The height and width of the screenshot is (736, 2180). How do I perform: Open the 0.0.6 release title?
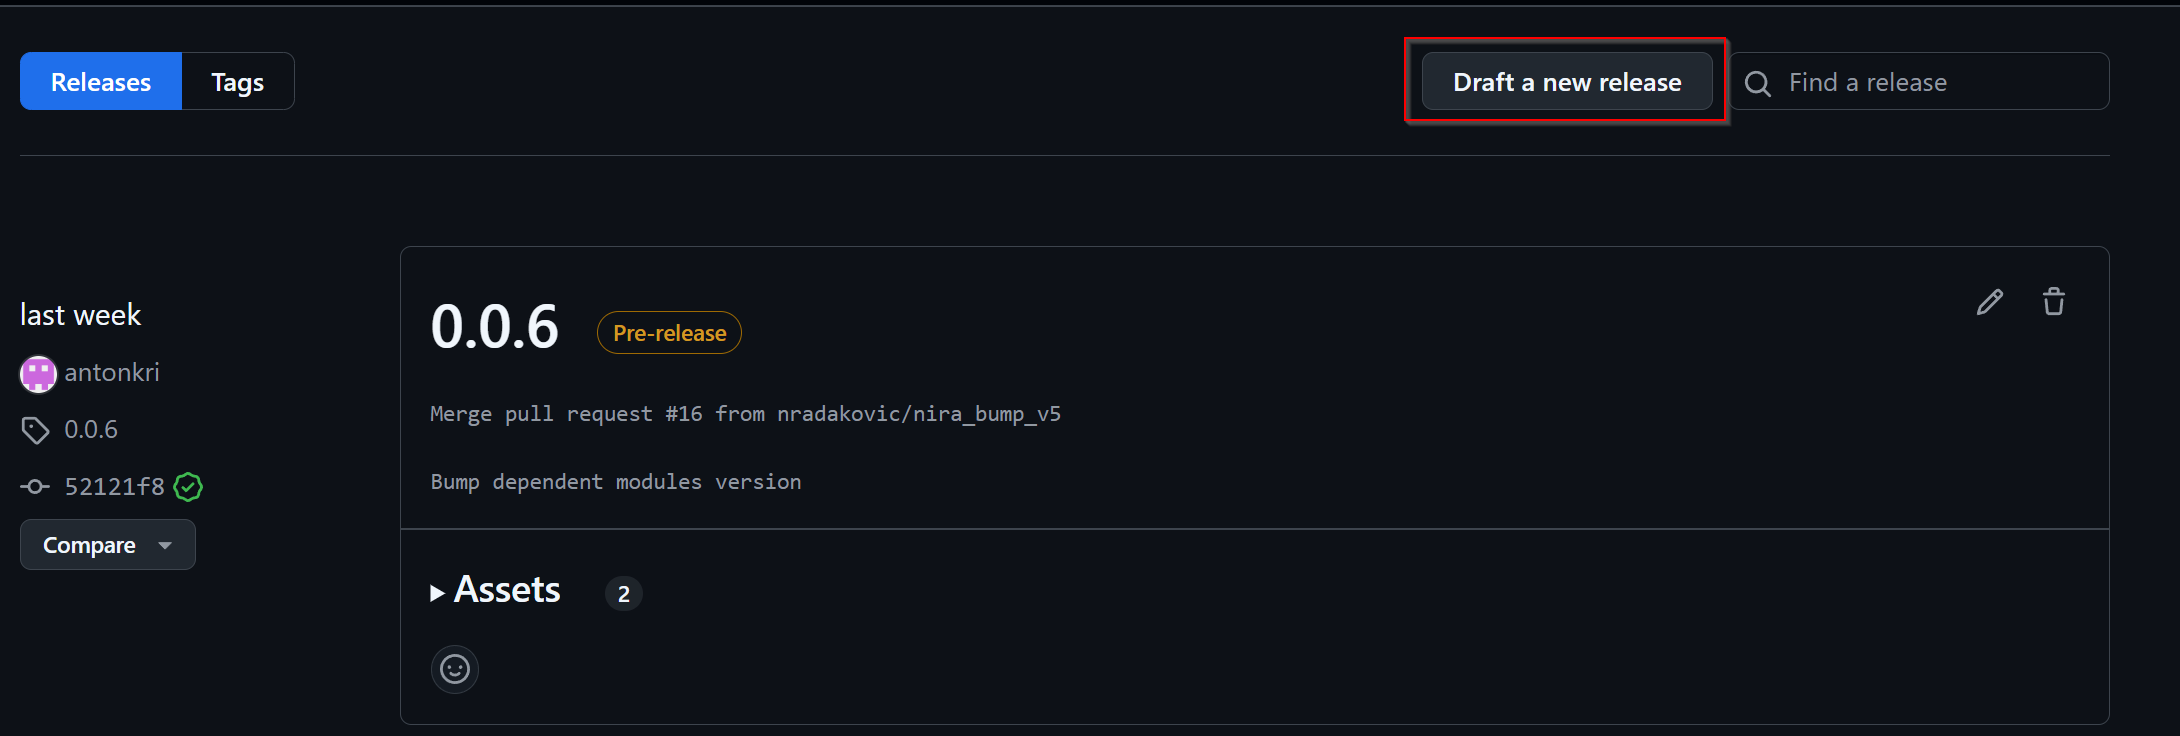click(x=494, y=327)
